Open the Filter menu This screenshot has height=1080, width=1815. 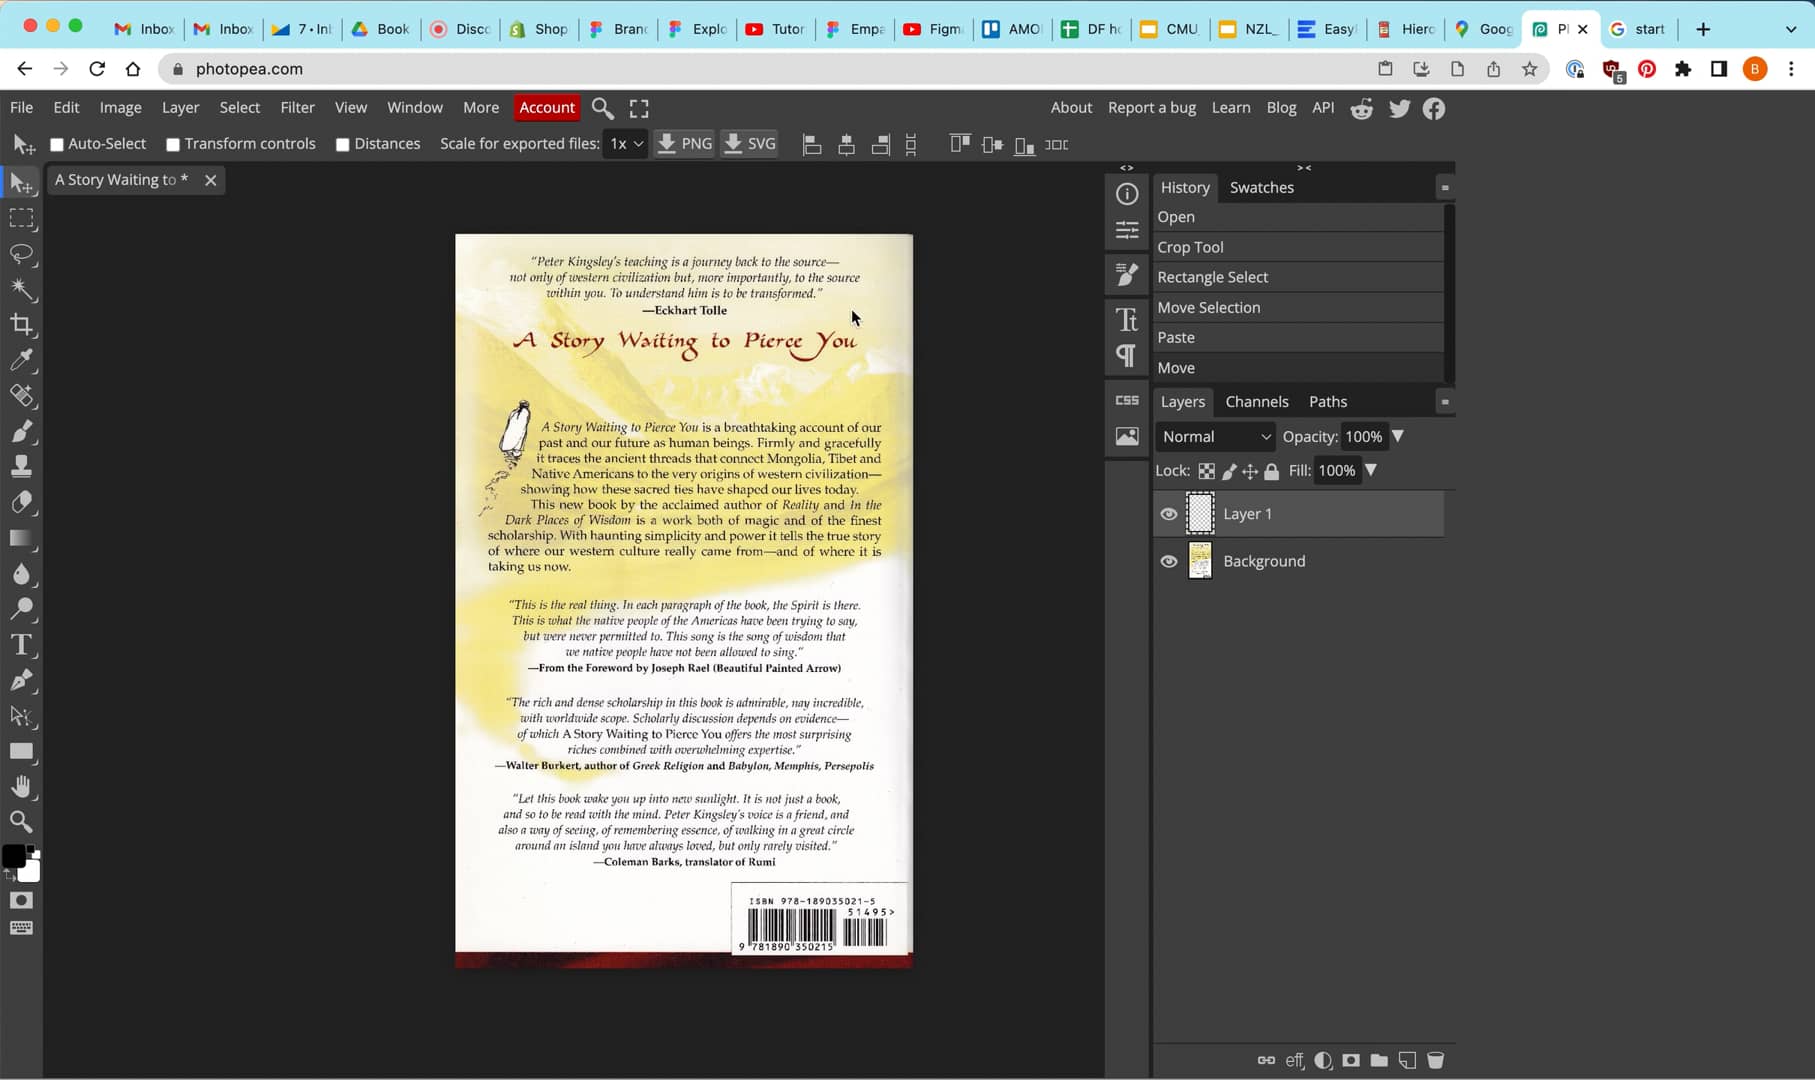297,107
